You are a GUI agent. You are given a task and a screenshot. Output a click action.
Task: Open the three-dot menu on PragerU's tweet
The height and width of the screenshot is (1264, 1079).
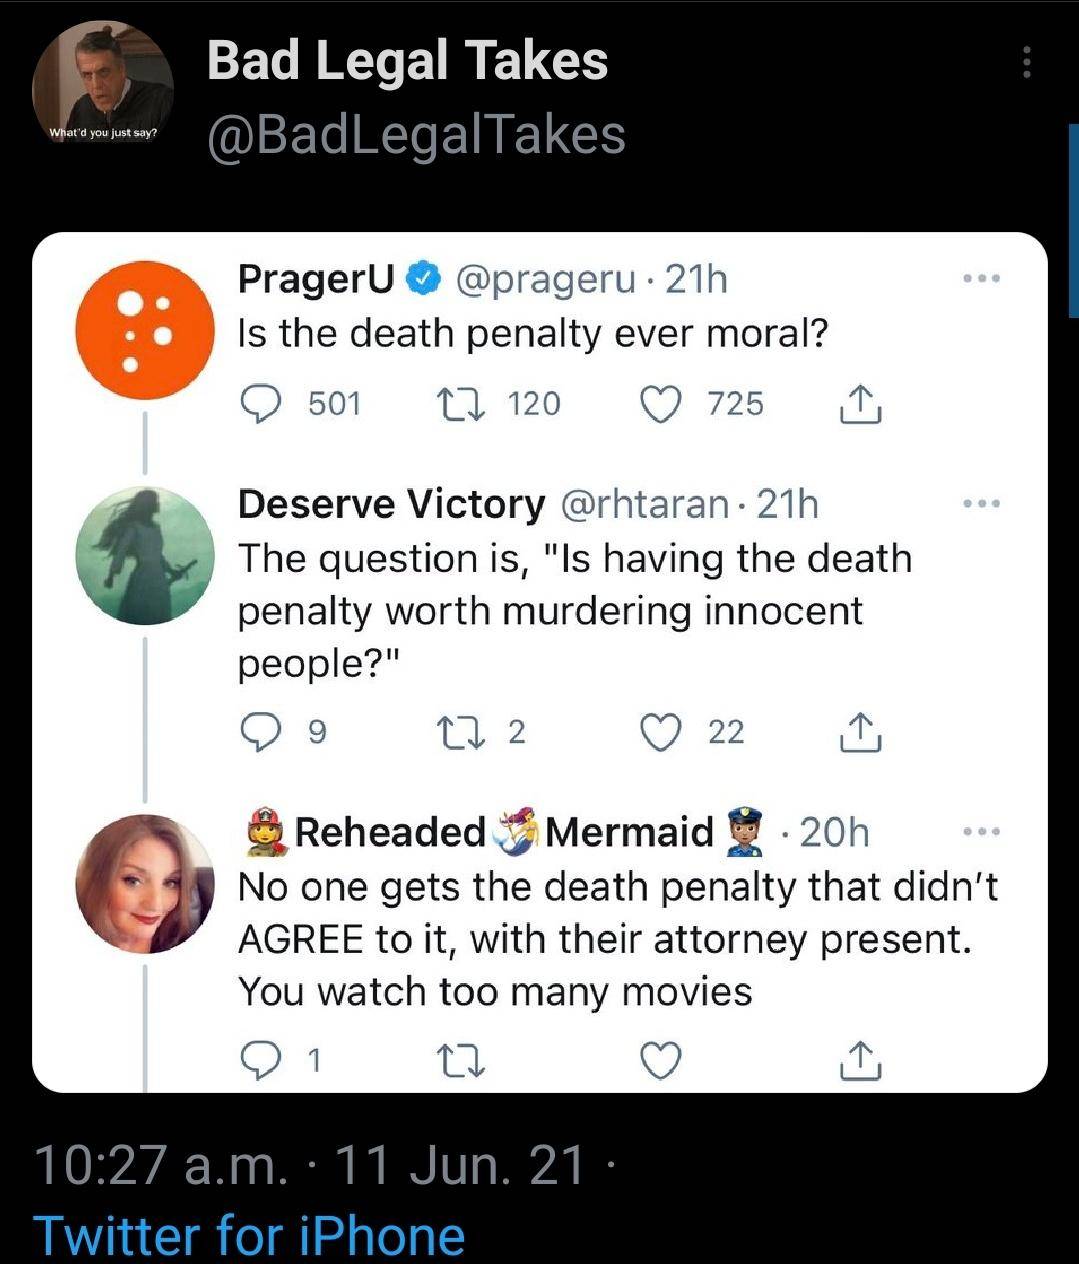pos(981,278)
